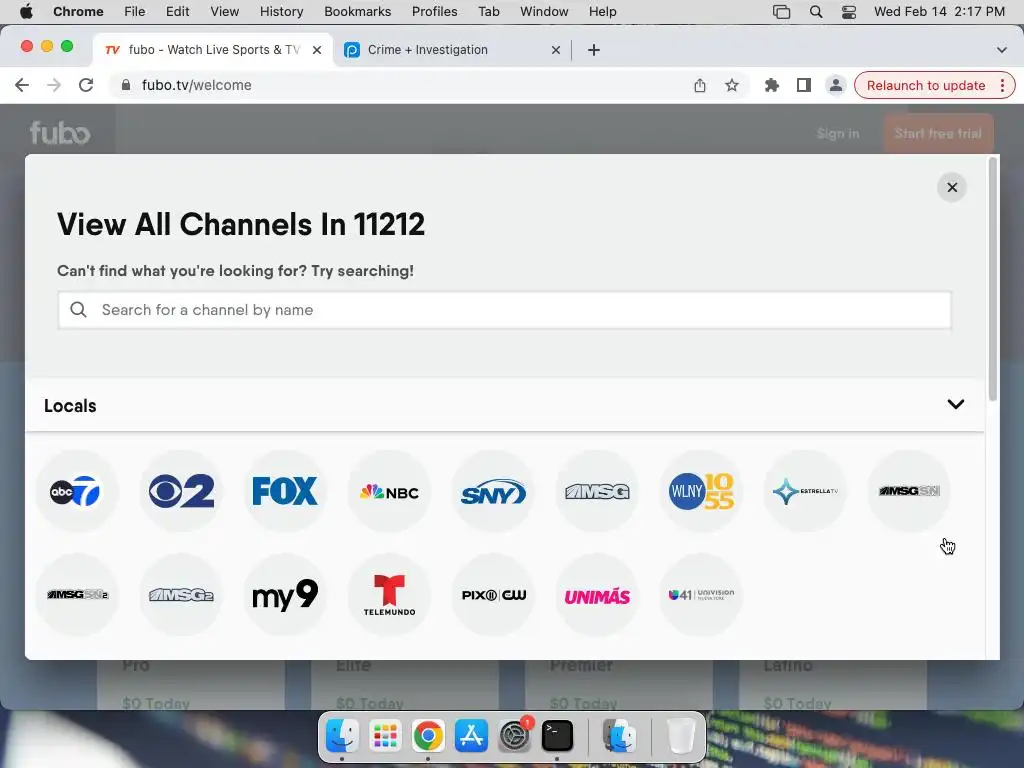Select the MSG SN channel logo
The image size is (1024, 768).
[x=909, y=491]
